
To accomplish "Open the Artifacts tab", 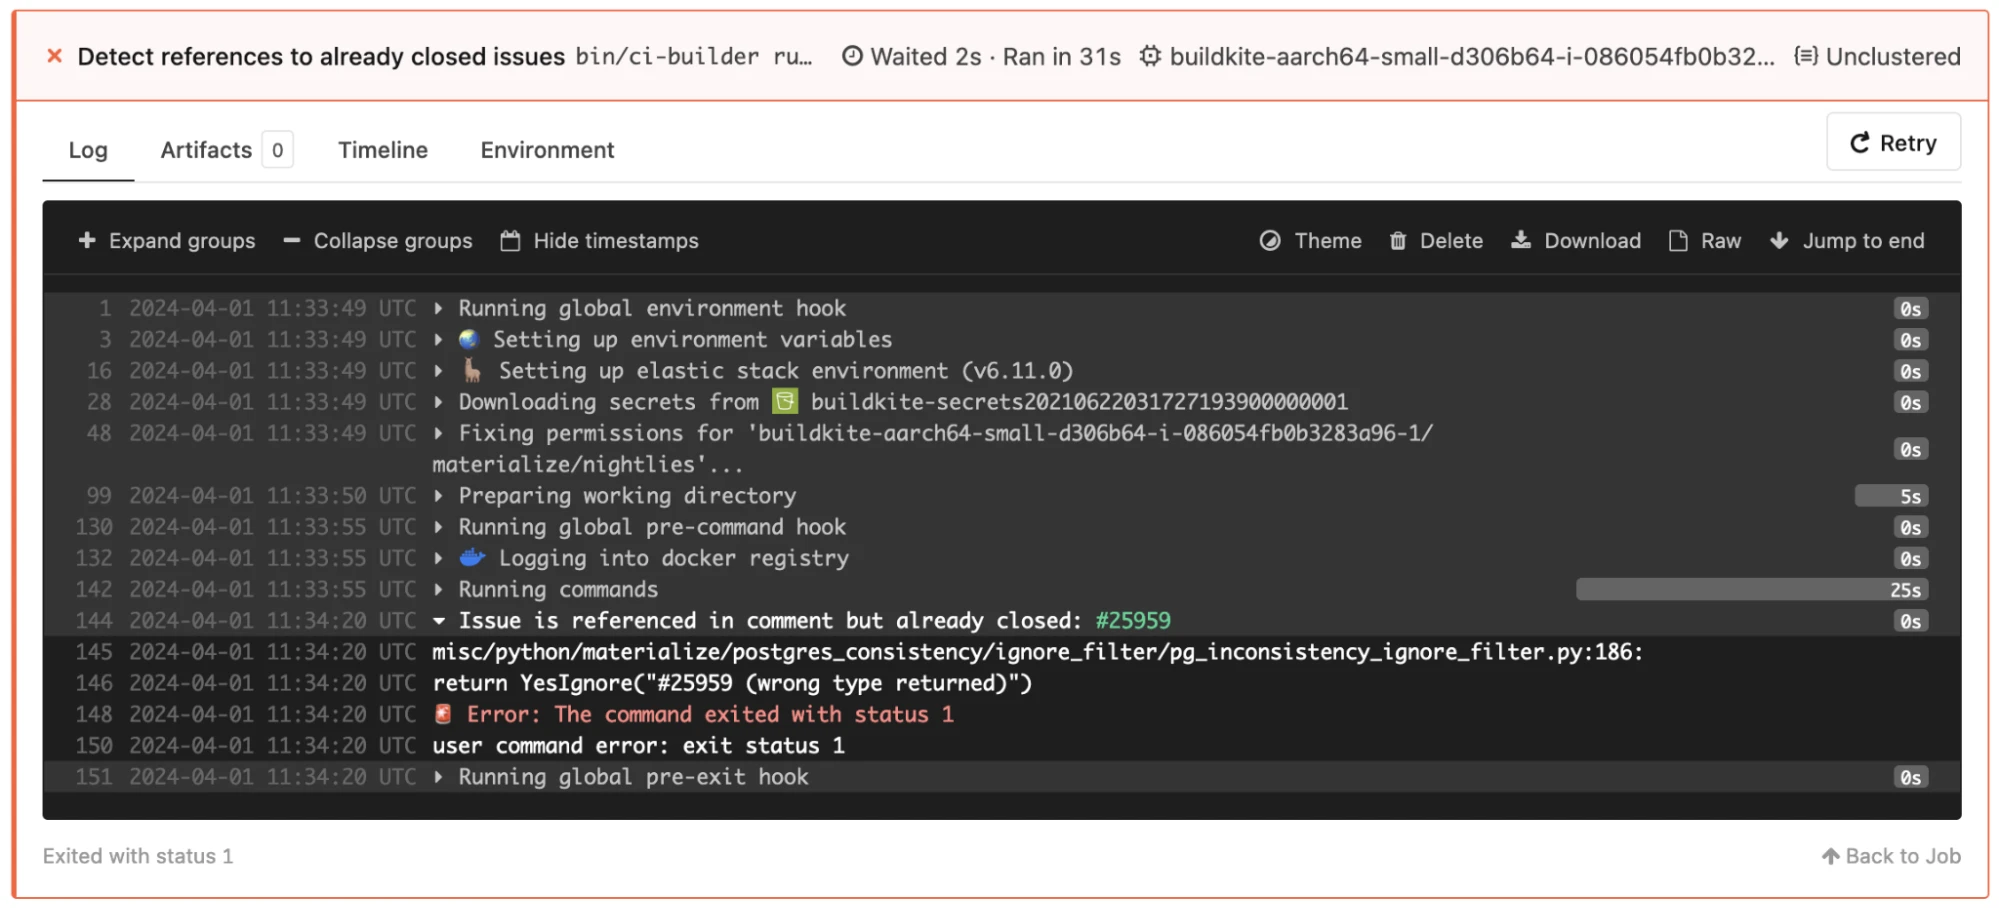I will click(226, 150).
